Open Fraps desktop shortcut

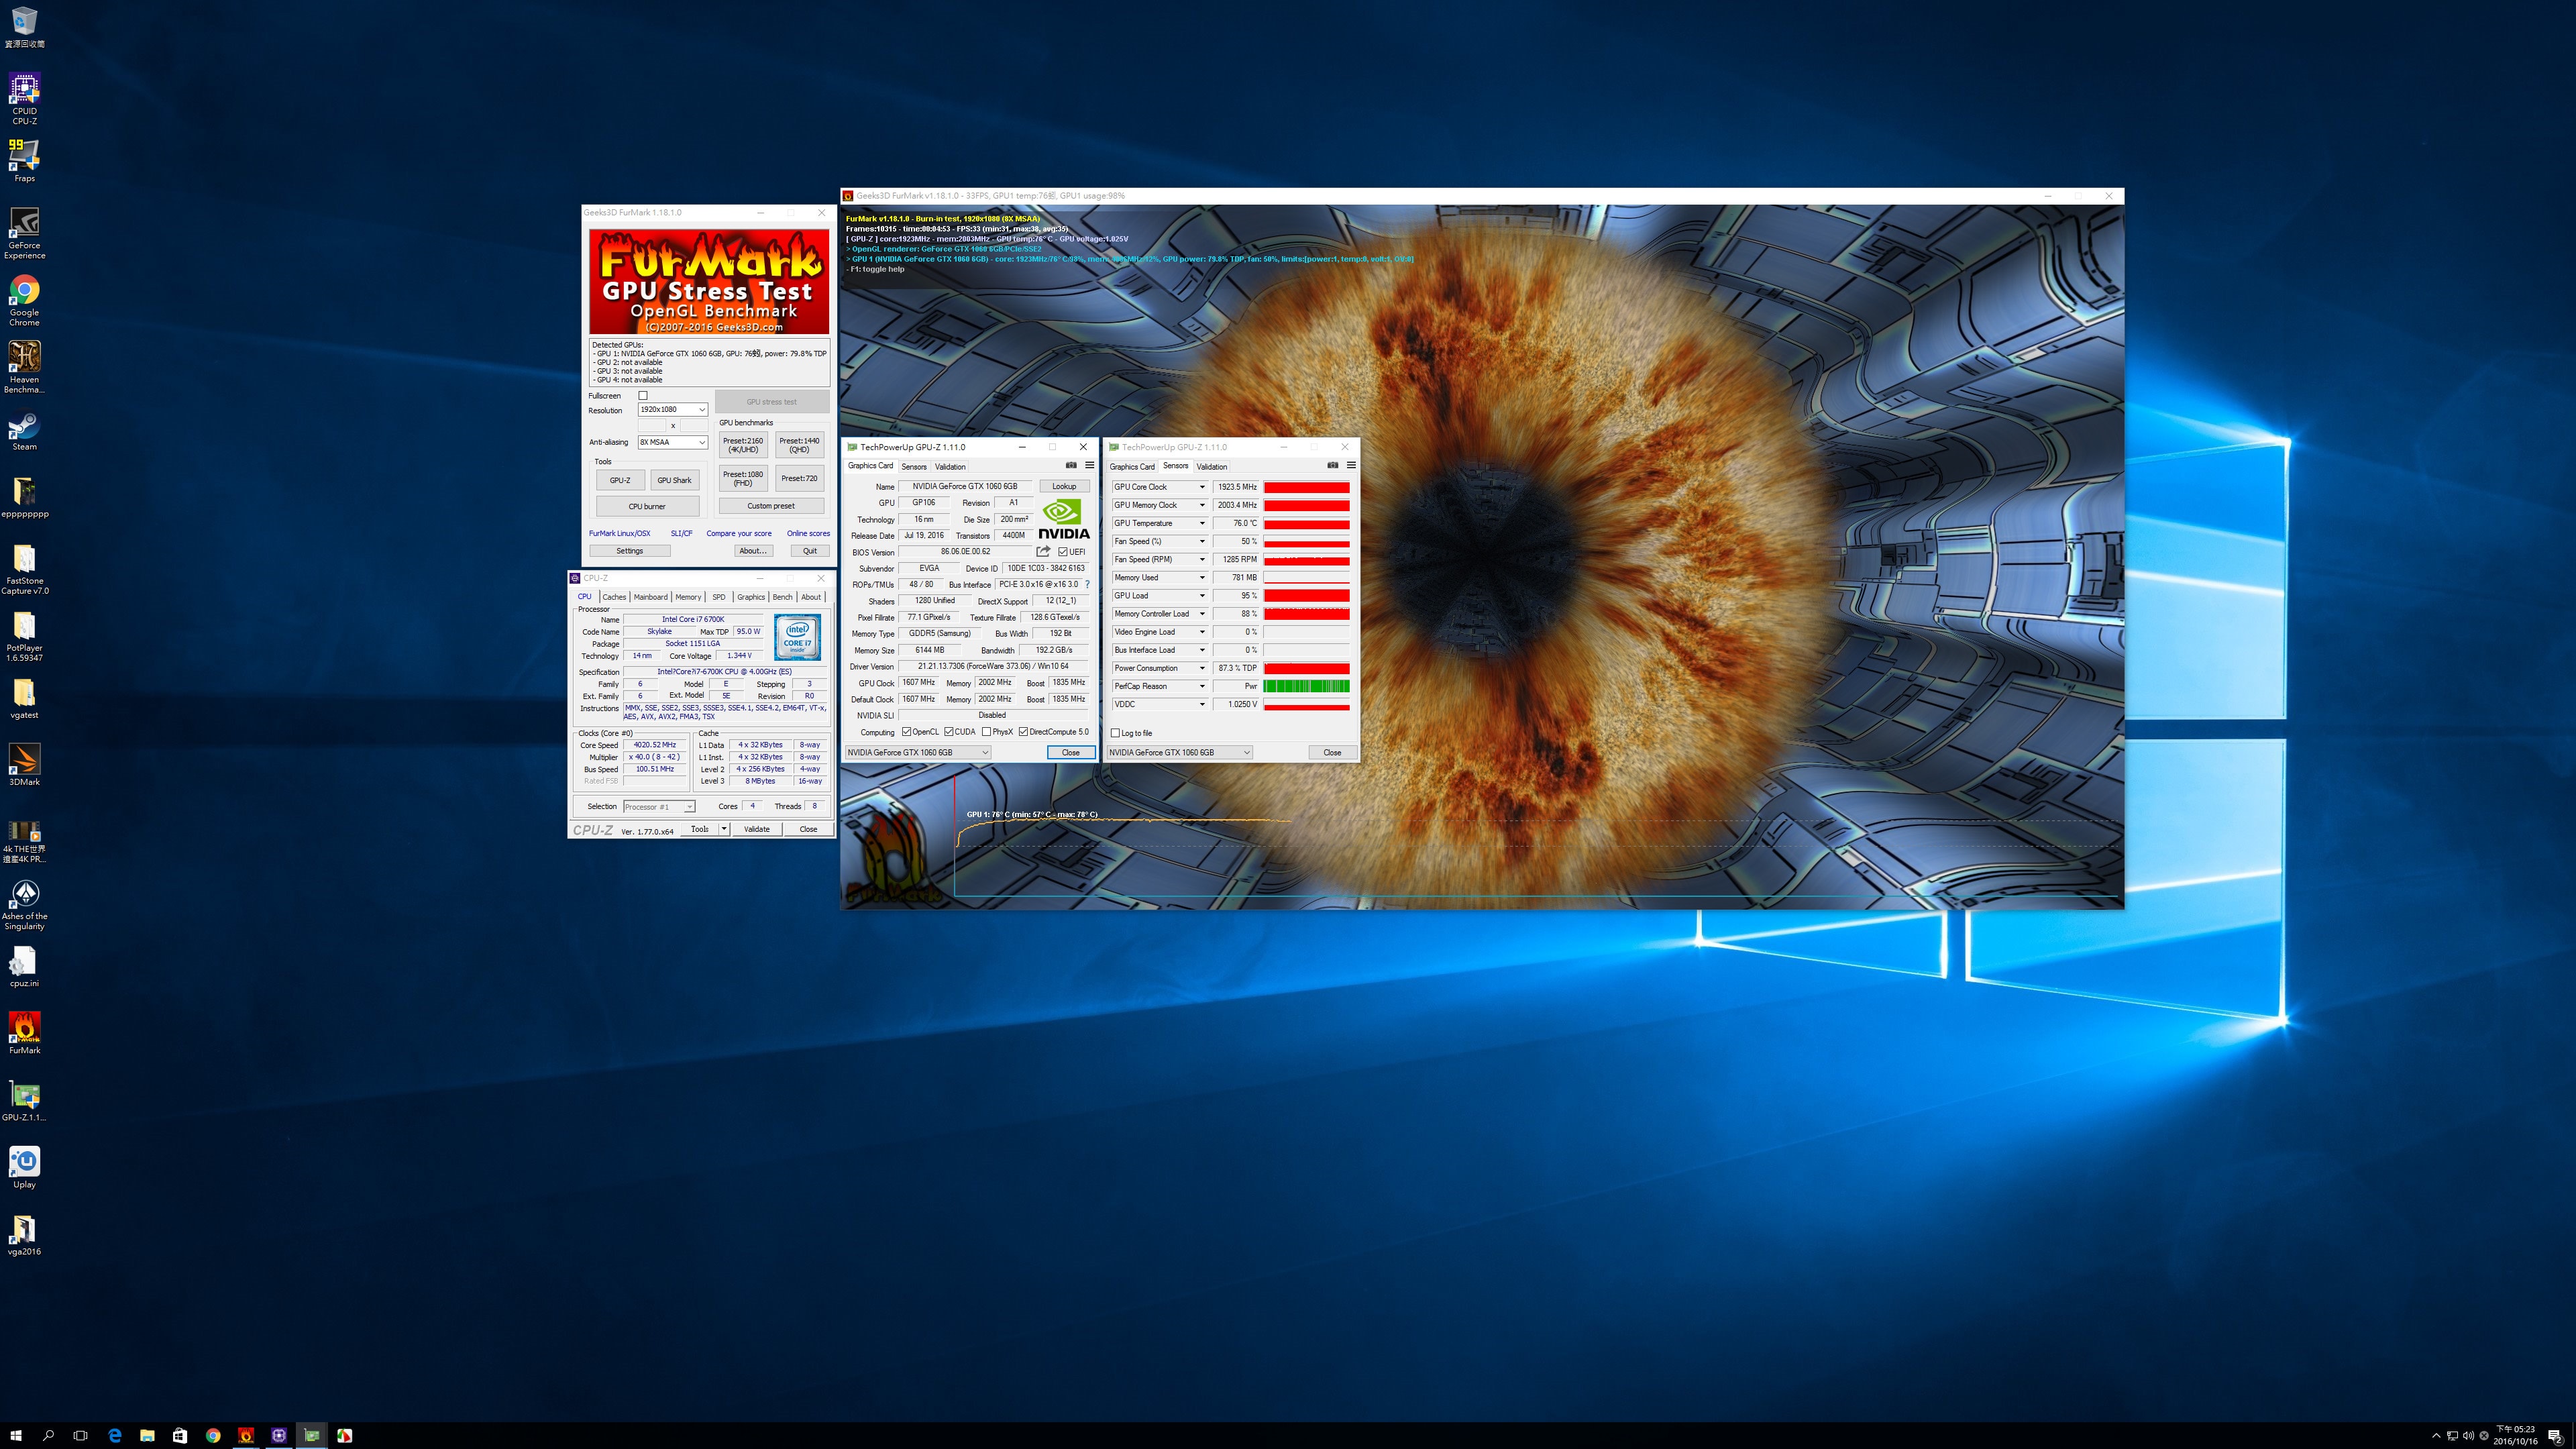click(x=24, y=160)
